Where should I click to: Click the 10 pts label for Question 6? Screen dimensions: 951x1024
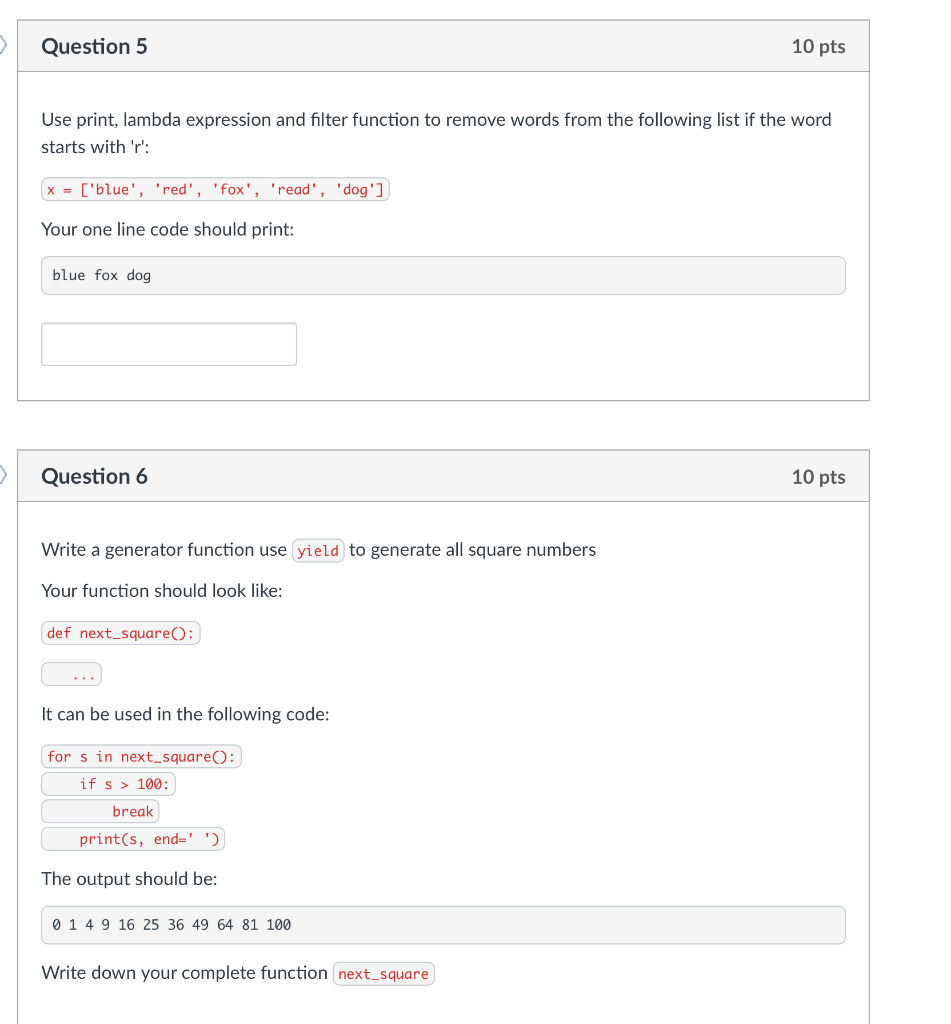818,476
